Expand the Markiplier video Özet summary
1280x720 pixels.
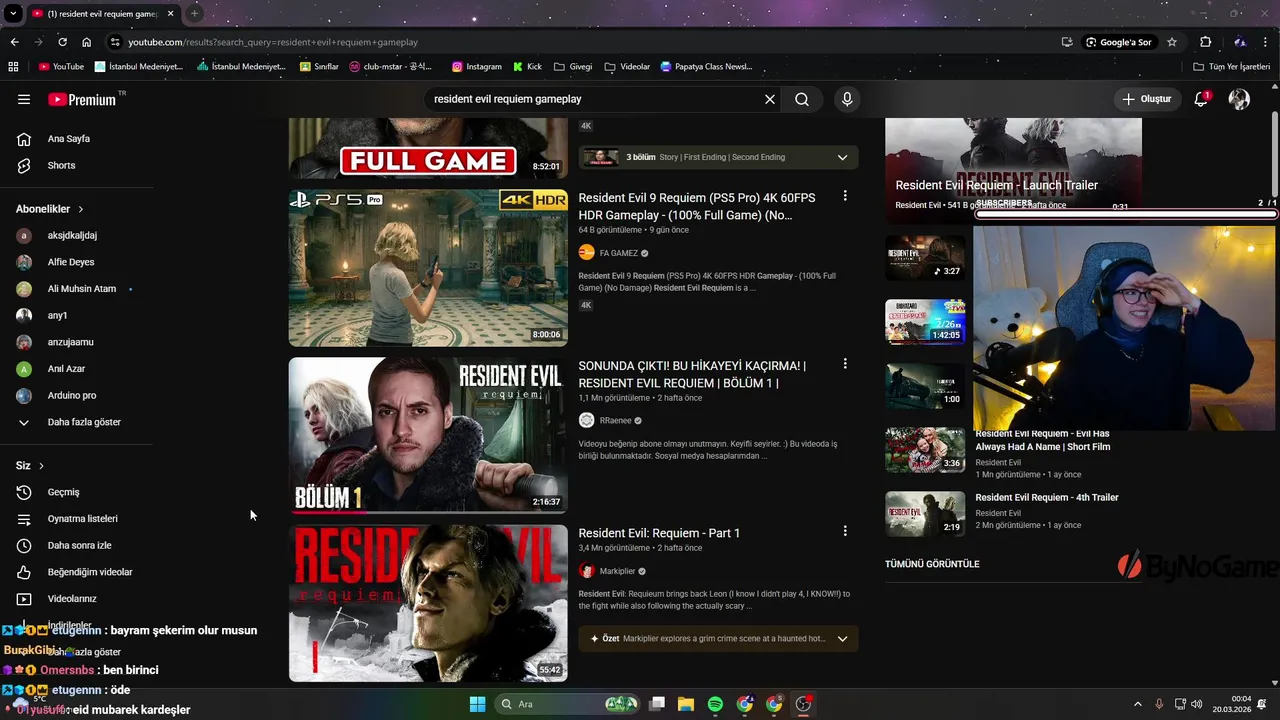(x=842, y=638)
